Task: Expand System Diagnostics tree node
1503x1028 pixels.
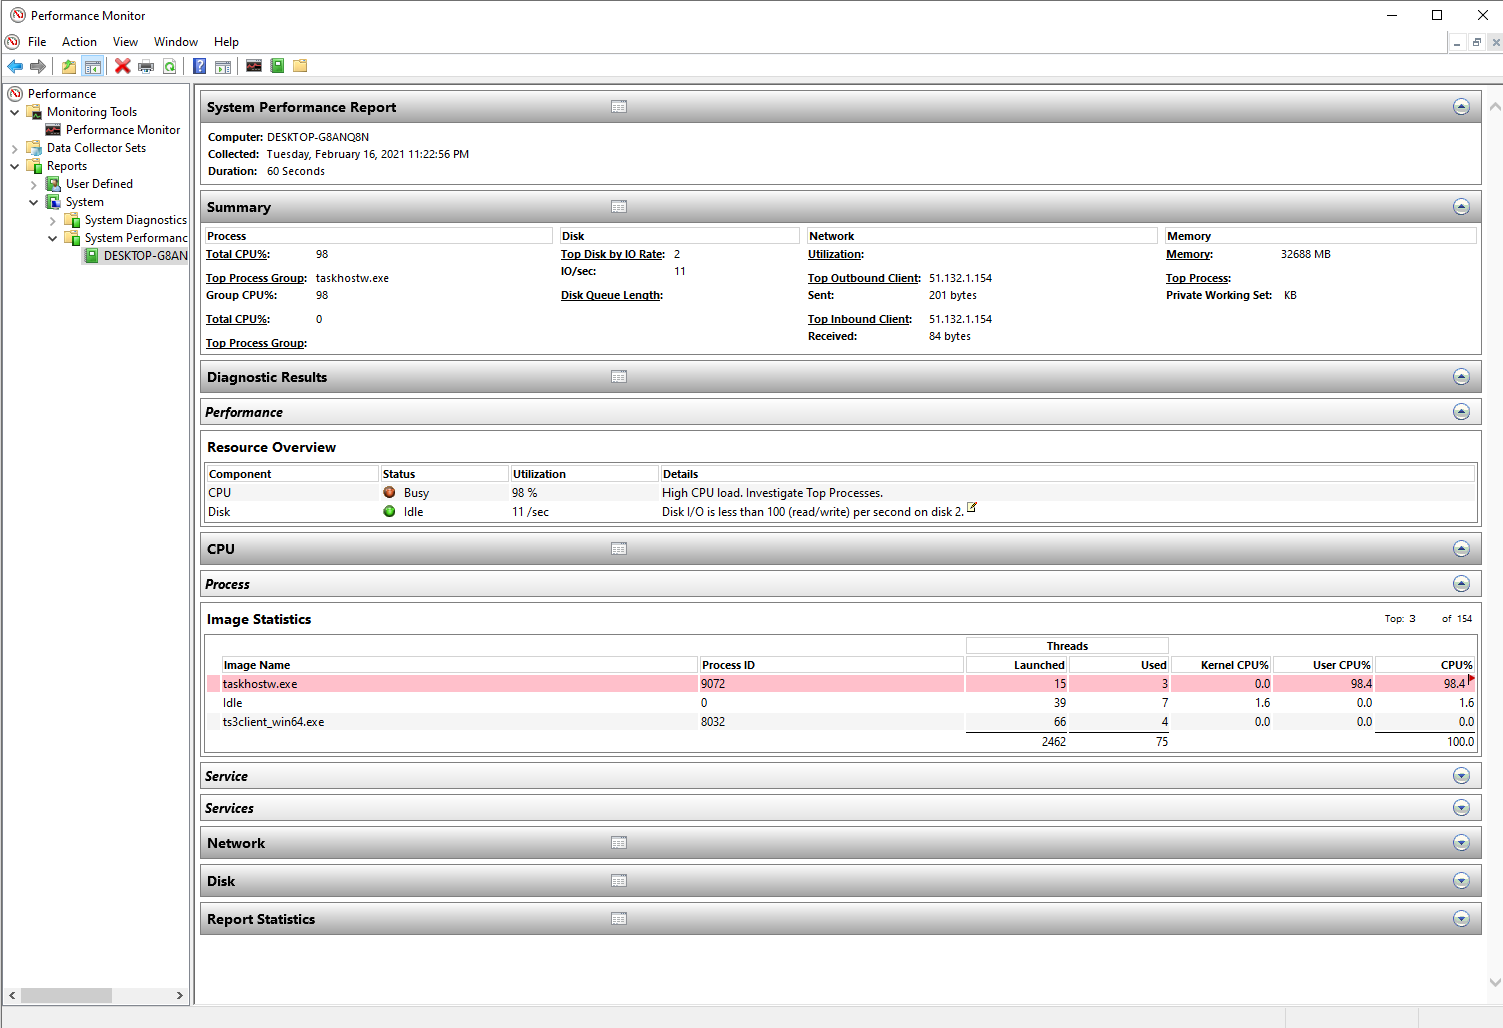Action: click(x=53, y=220)
